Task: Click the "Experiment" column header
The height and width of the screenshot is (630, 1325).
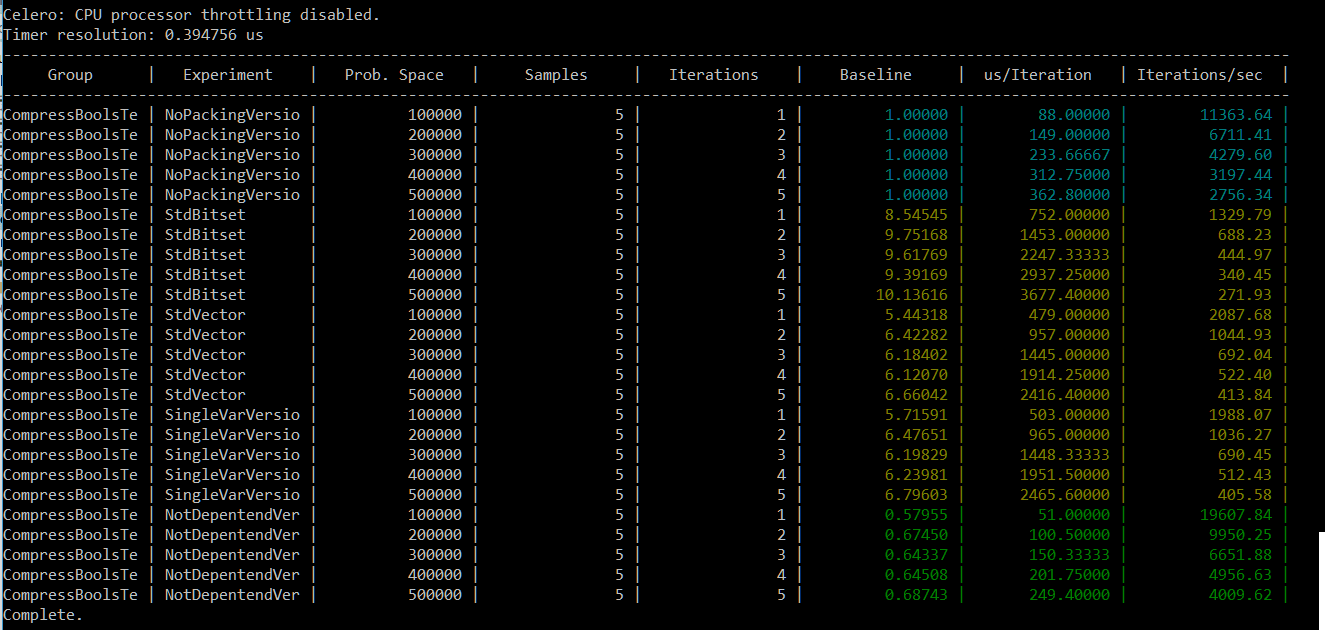Action: [x=228, y=75]
